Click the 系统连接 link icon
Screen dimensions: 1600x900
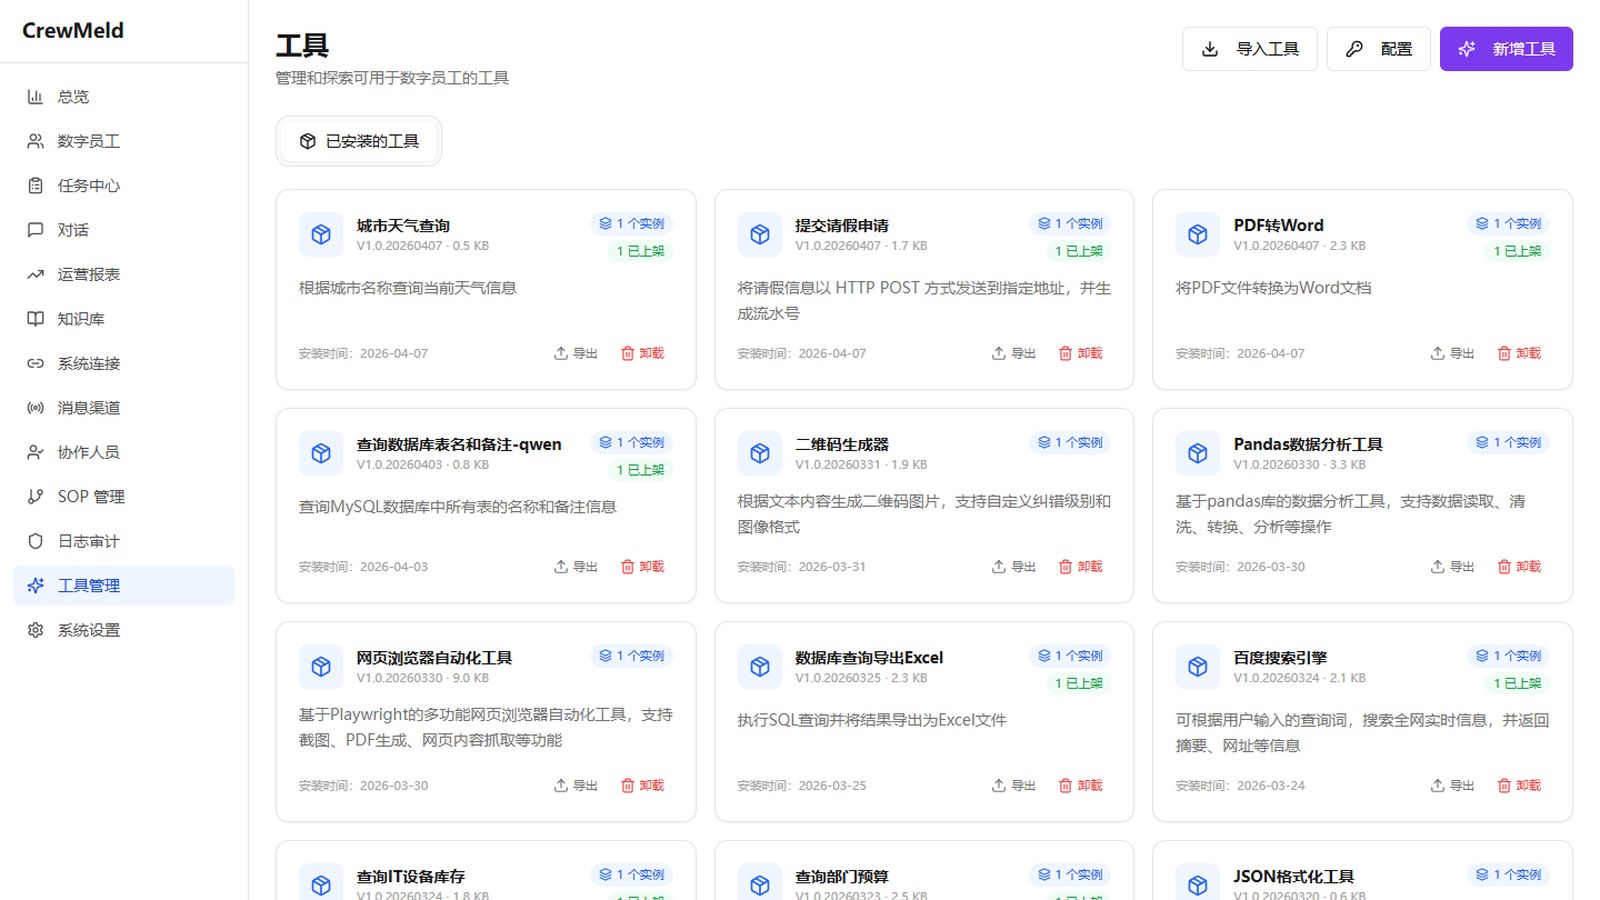35,363
